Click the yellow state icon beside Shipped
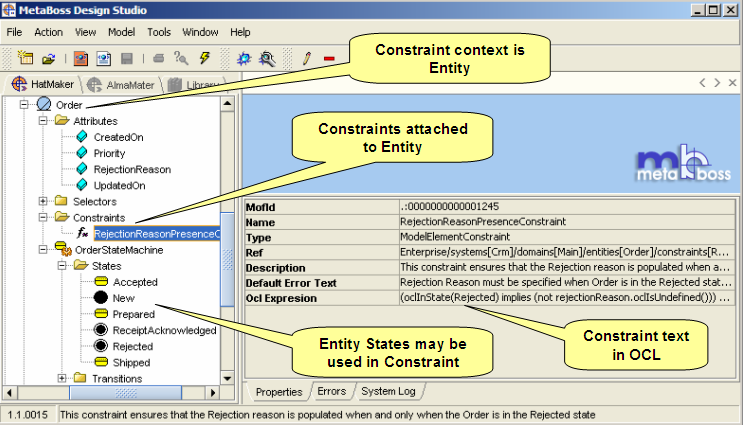 [101, 362]
